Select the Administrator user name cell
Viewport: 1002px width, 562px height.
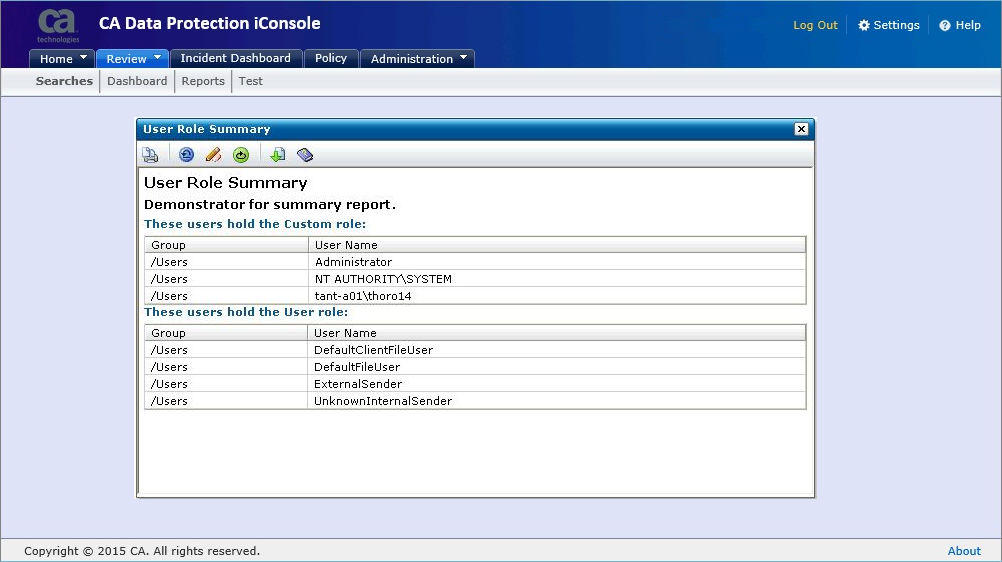(557, 261)
